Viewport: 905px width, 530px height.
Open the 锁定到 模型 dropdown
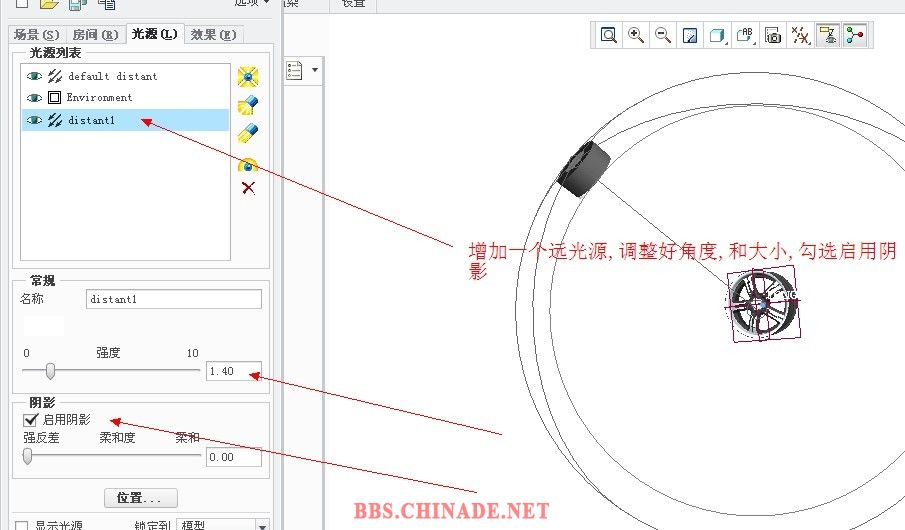tap(222, 524)
